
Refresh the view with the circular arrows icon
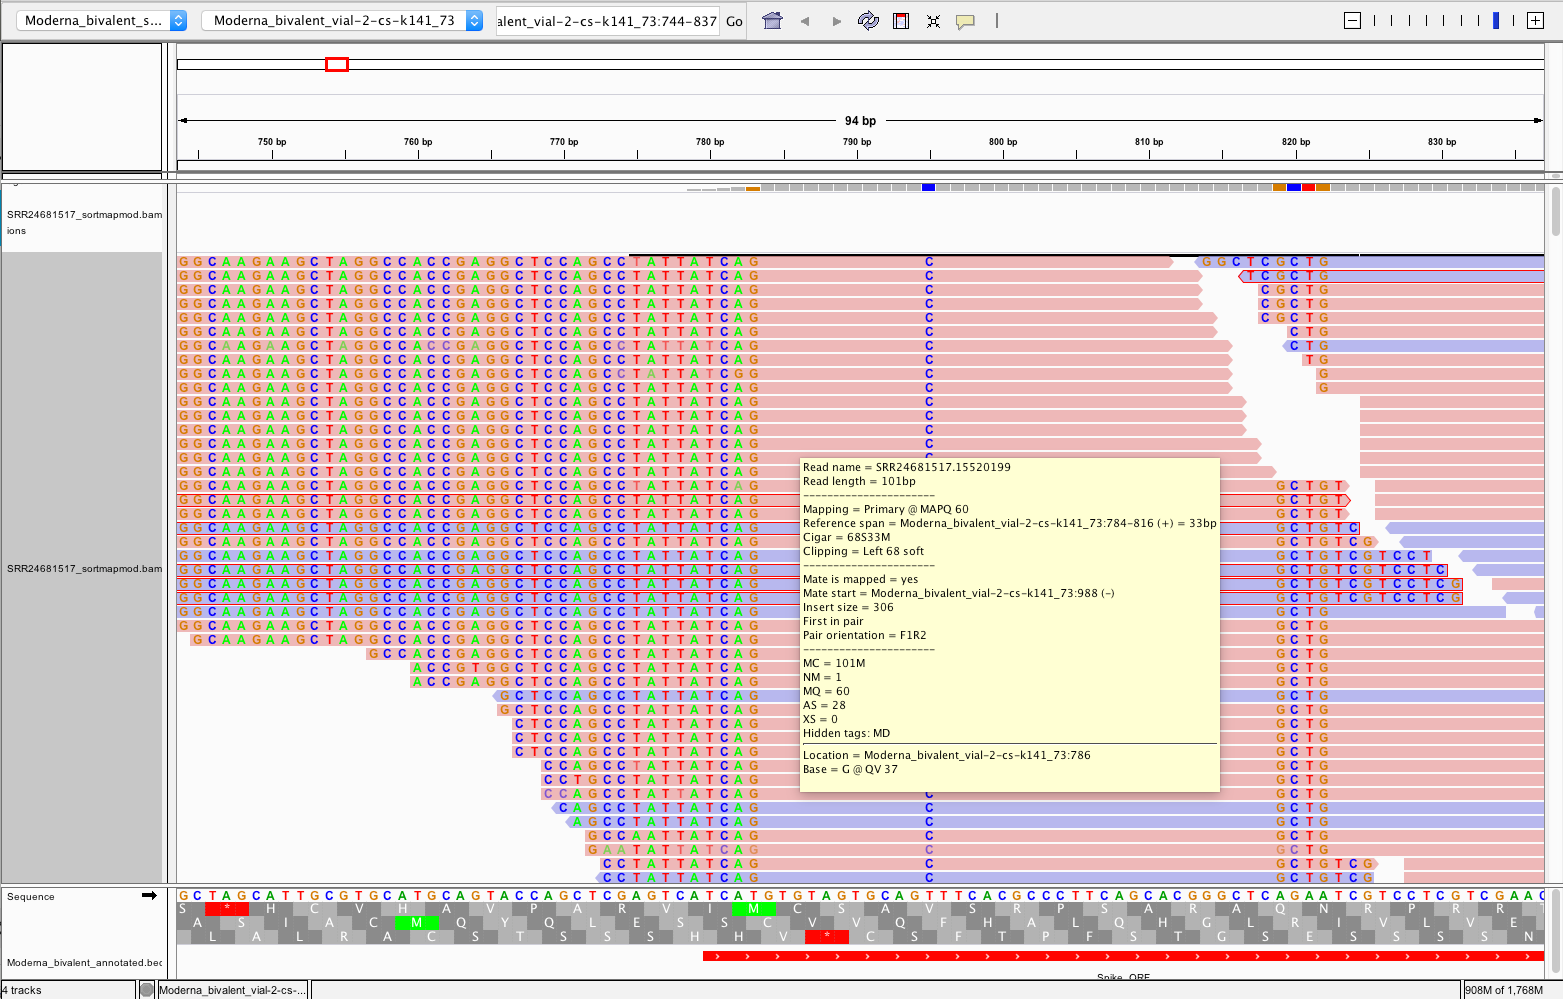pos(868,20)
